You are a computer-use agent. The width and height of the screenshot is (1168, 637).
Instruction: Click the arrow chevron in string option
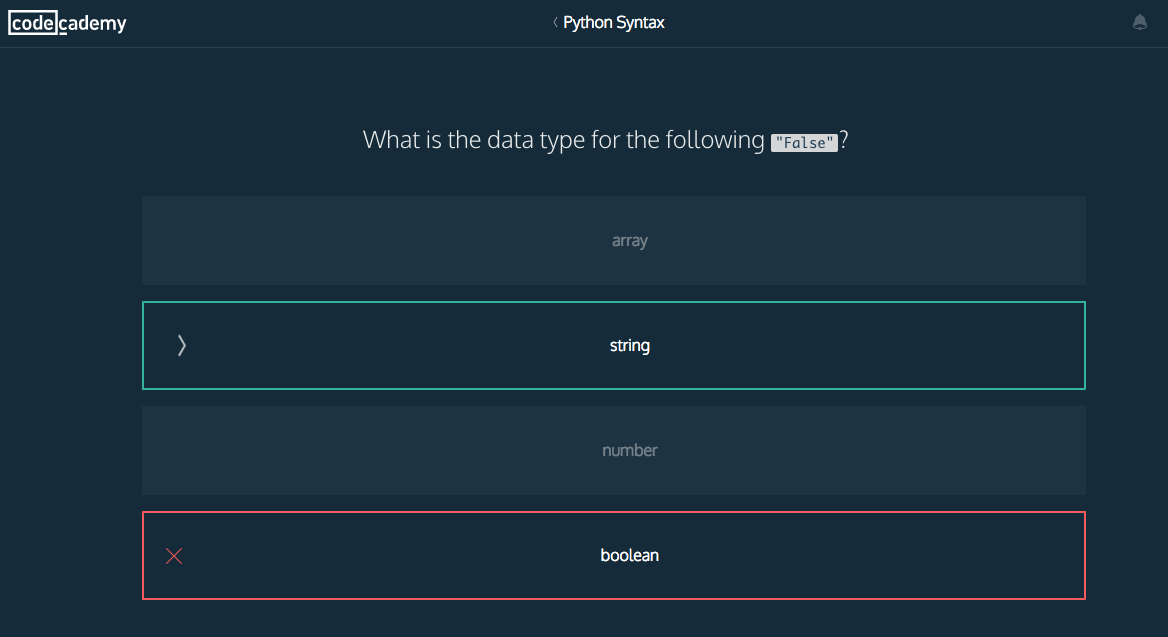pyautogui.click(x=181, y=346)
